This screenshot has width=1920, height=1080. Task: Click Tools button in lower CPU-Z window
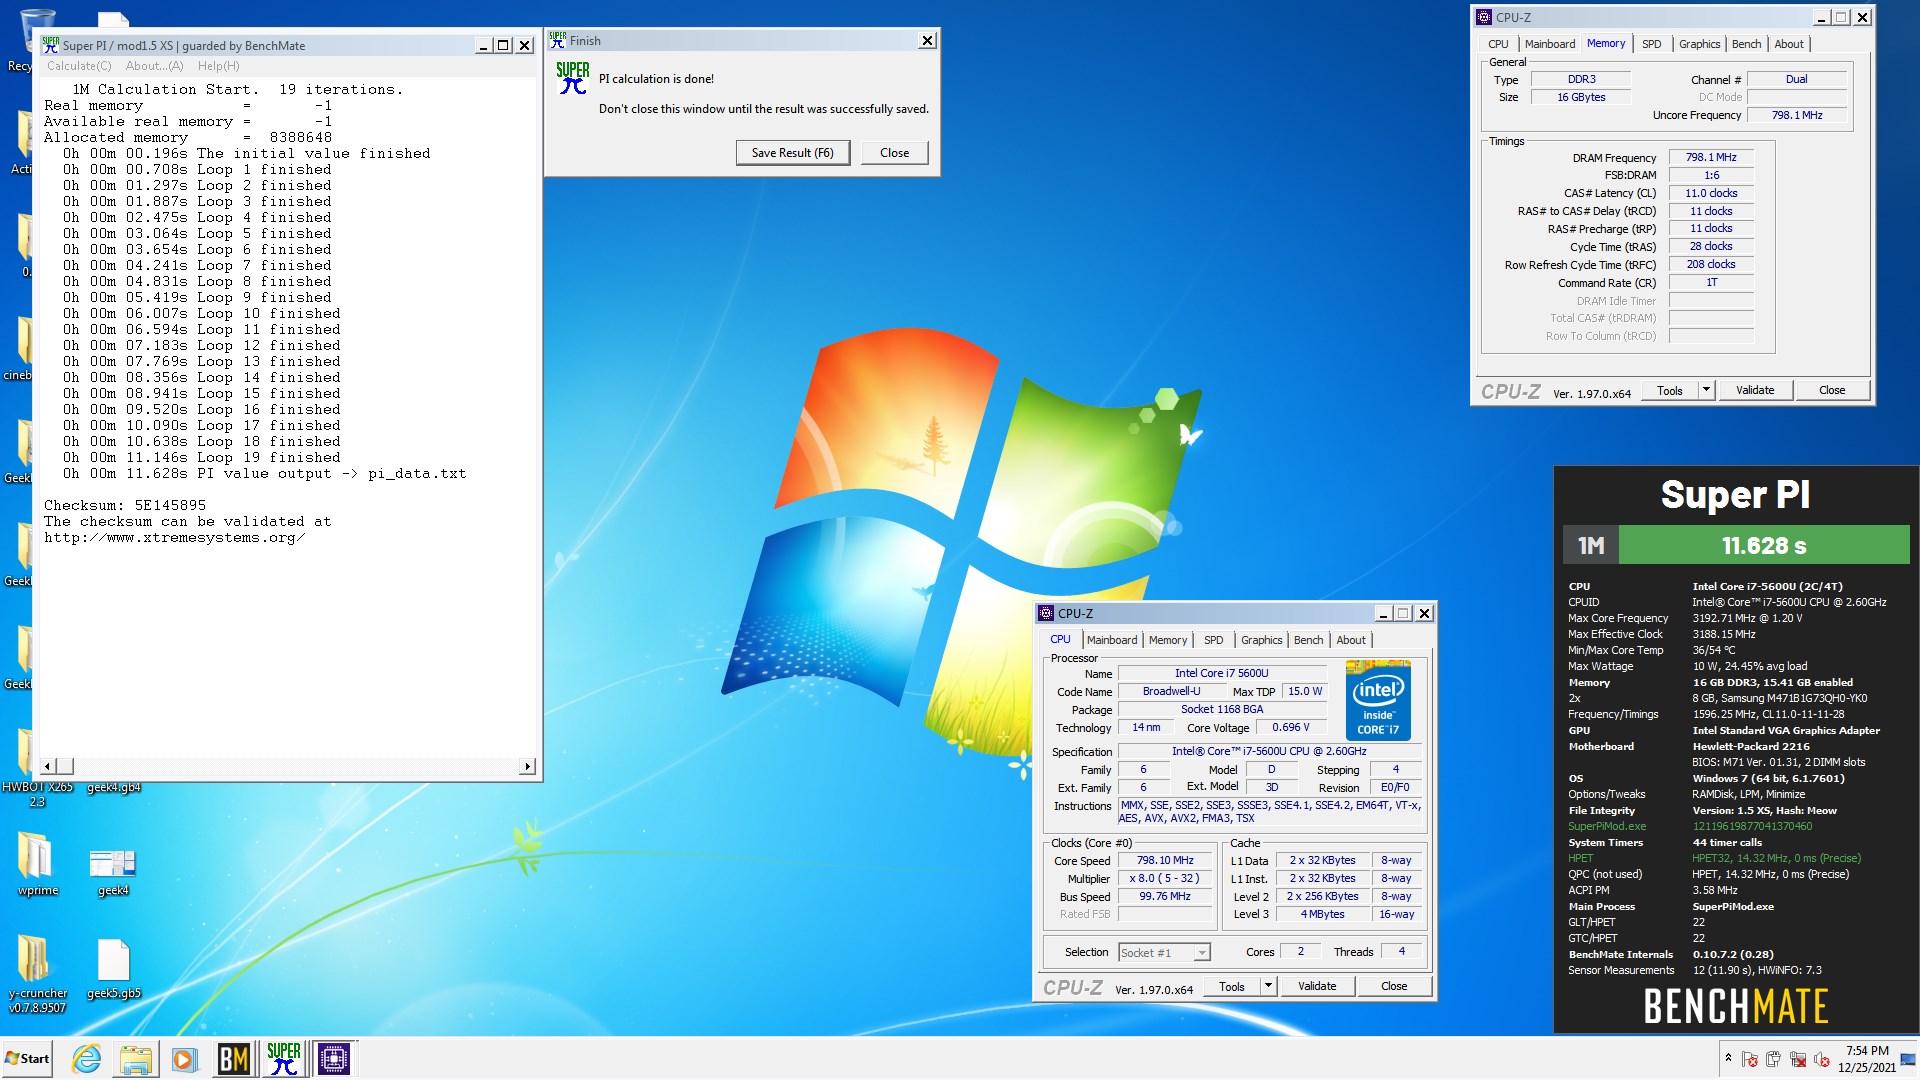pos(1231,987)
